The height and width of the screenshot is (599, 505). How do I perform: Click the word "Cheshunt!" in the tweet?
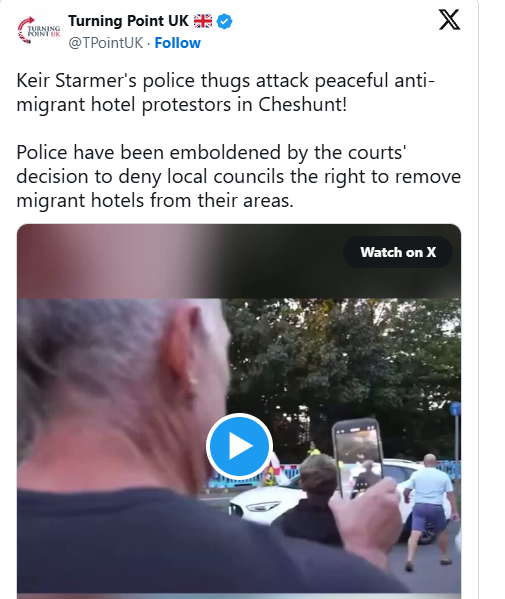303,104
